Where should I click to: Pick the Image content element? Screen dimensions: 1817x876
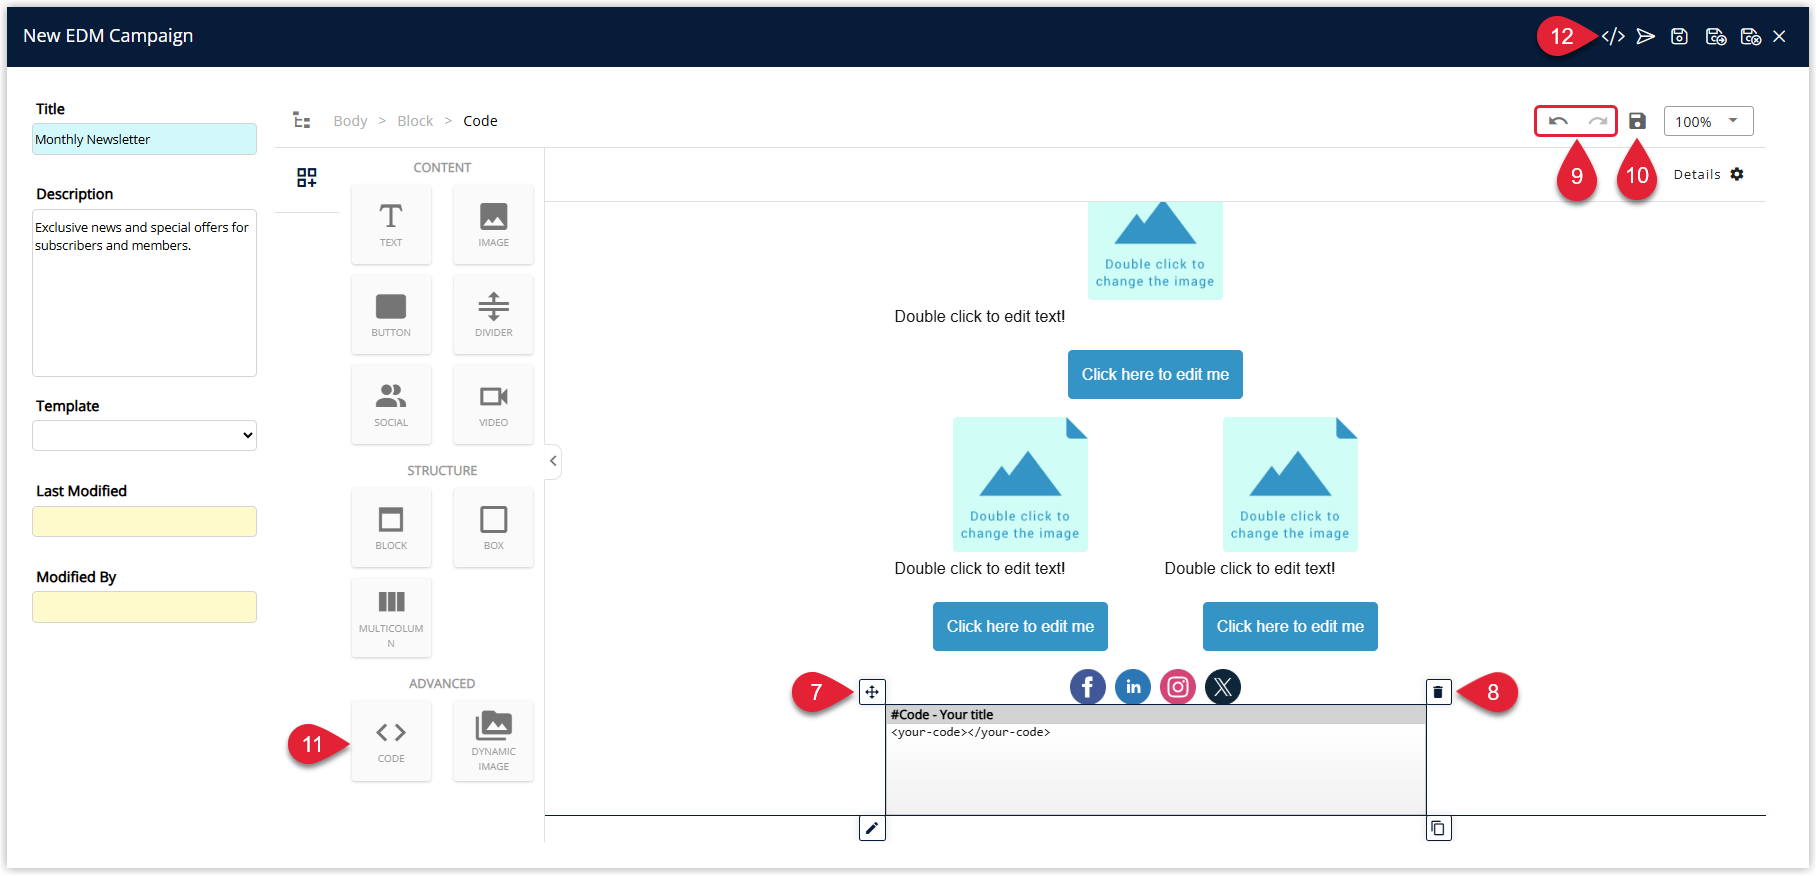pyautogui.click(x=493, y=225)
